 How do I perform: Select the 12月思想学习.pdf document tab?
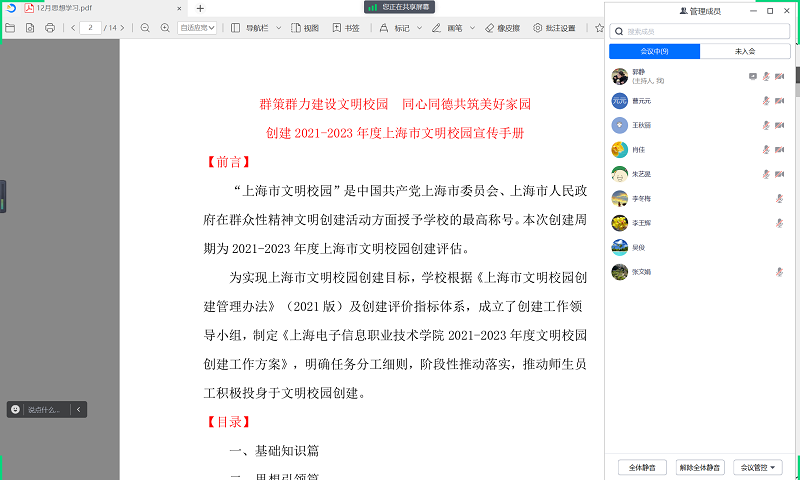coord(63,8)
